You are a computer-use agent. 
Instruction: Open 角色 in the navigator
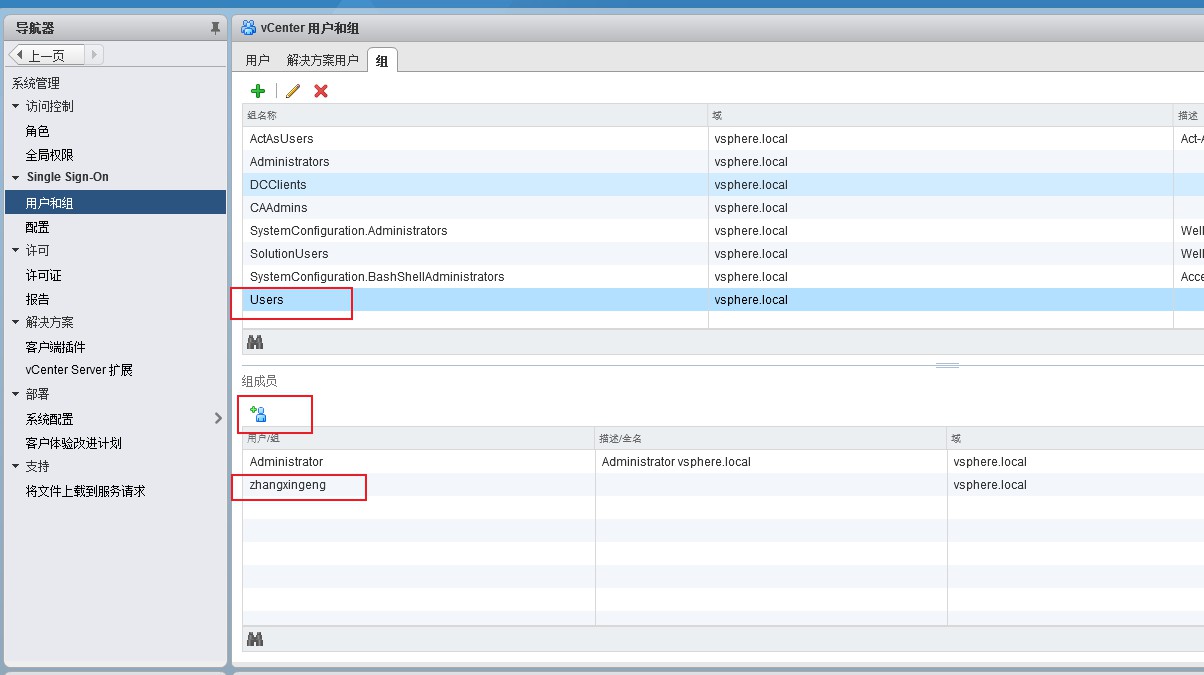(x=37, y=131)
